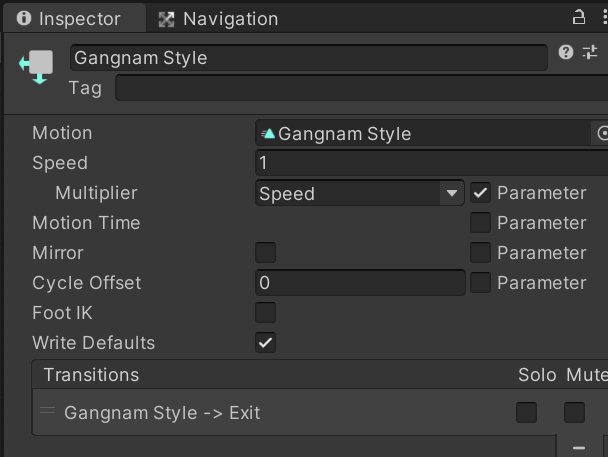Click the Mirror label
The height and width of the screenshot is (457, 608).
click(58, 253)
